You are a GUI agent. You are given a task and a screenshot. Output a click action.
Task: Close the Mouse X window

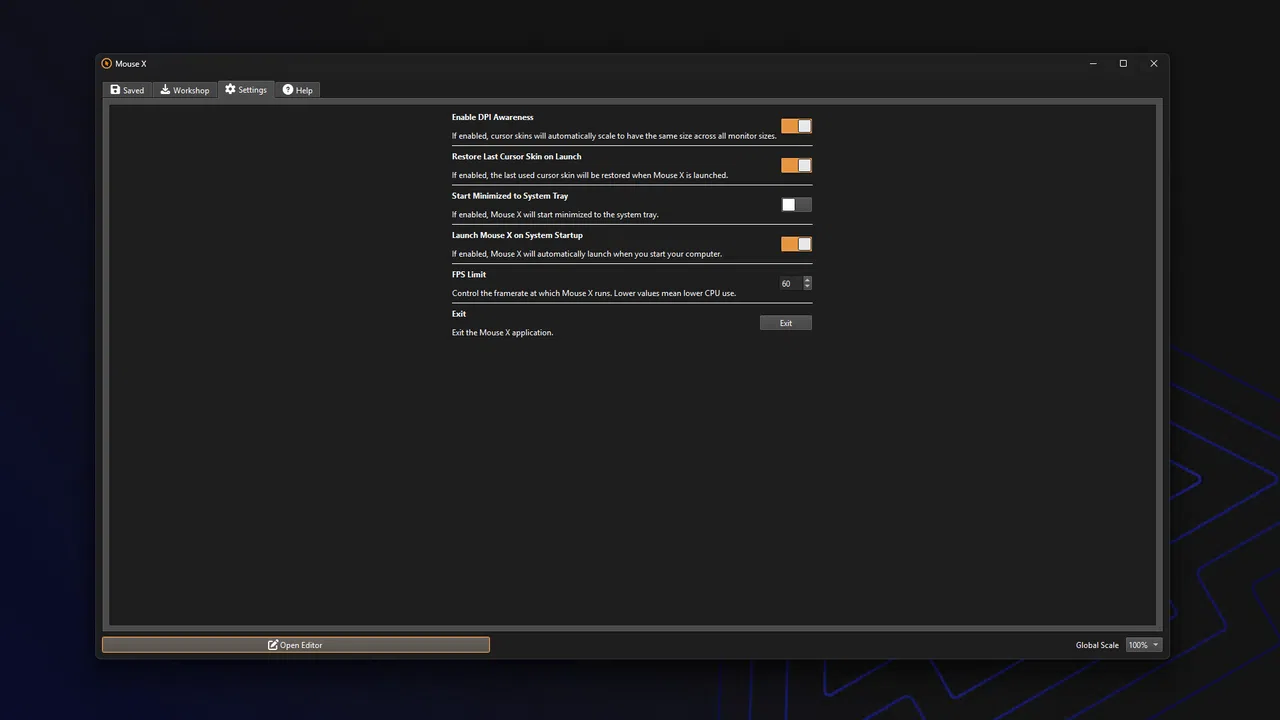click(1154, 64)
